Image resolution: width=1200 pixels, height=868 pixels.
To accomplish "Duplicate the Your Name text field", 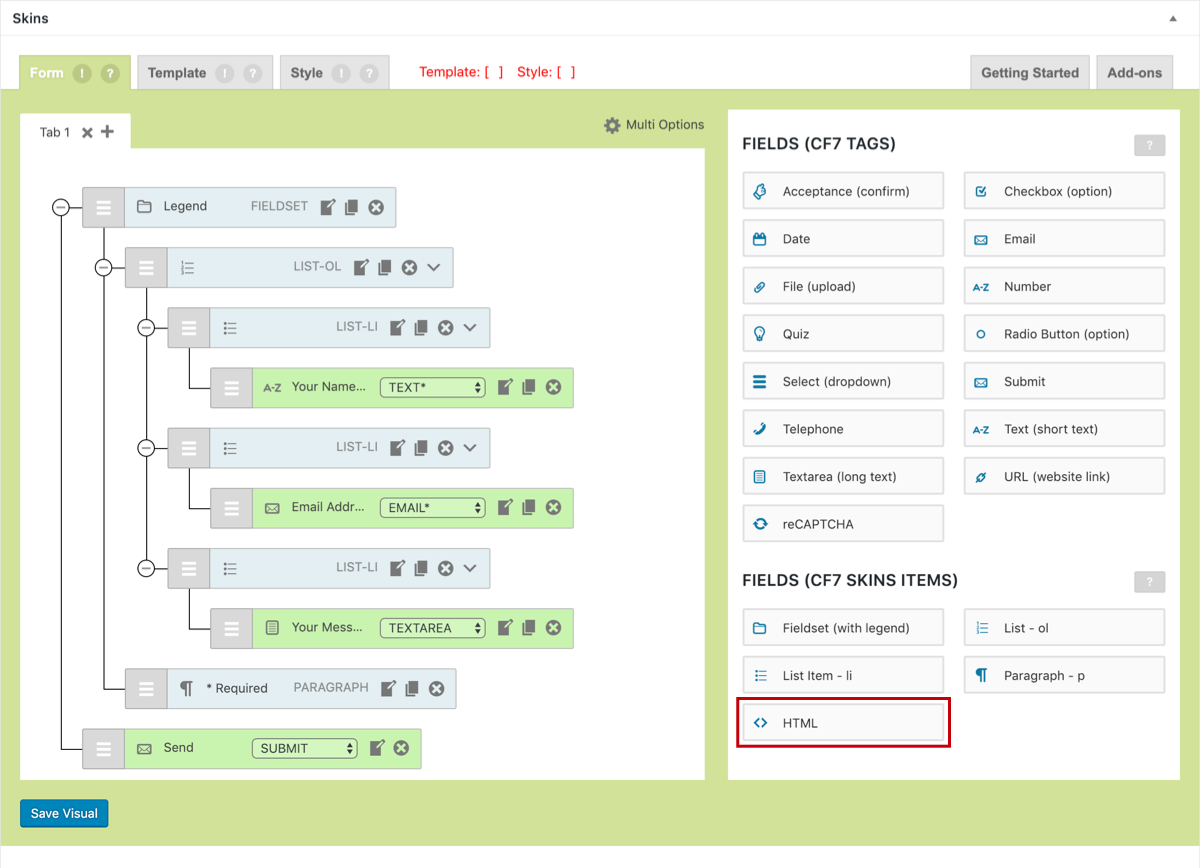I will [x=529, y=387].
